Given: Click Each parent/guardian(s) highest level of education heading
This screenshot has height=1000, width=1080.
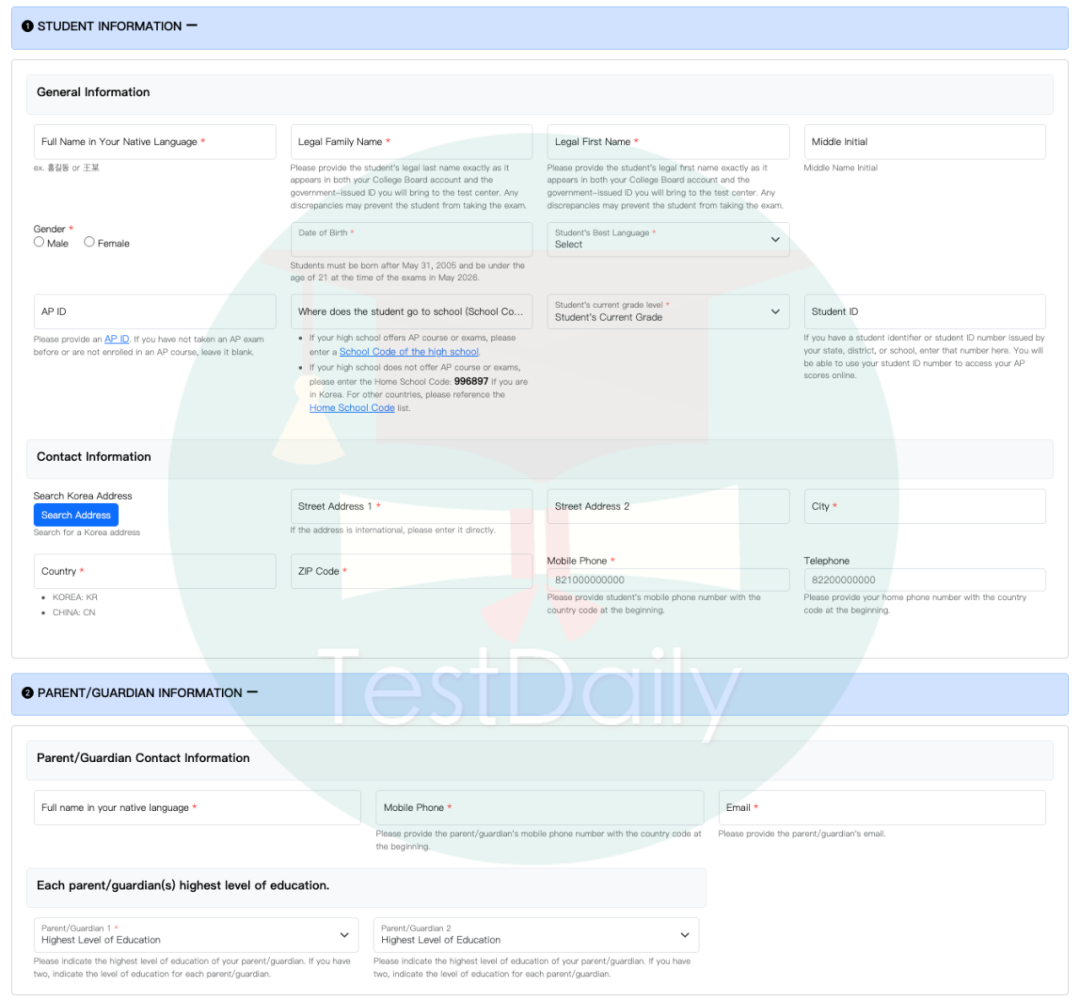Looking at the screenshot, I should click(183, 885).
